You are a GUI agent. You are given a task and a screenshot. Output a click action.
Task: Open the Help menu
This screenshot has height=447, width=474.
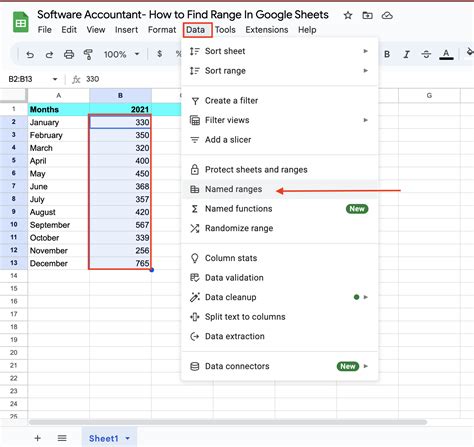pyautogui.click(x=307, y=30)
